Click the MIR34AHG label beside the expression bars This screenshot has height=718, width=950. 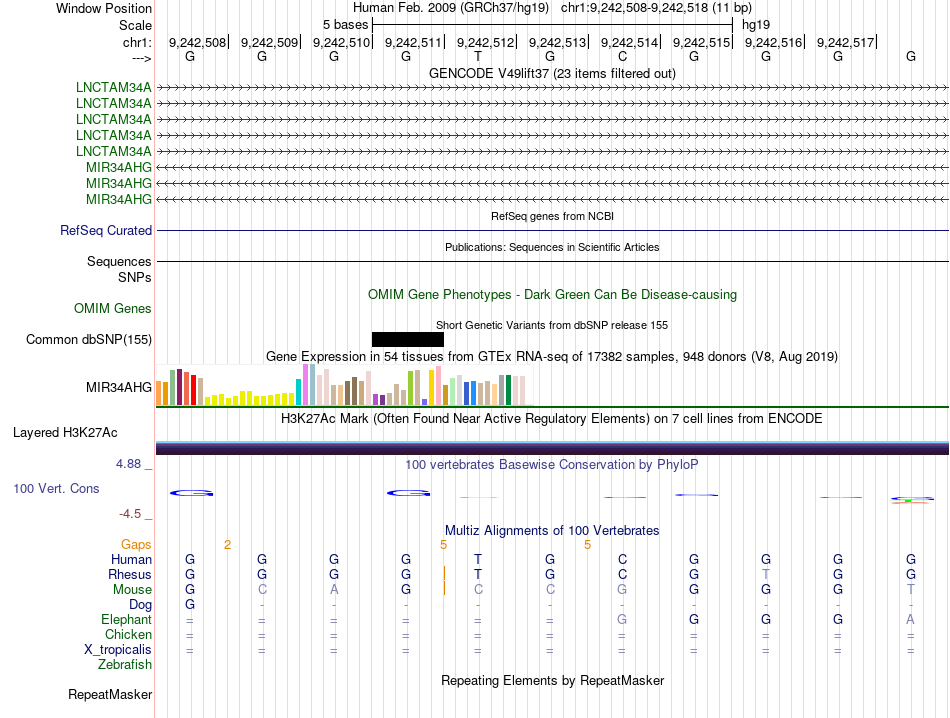[119, 387]
